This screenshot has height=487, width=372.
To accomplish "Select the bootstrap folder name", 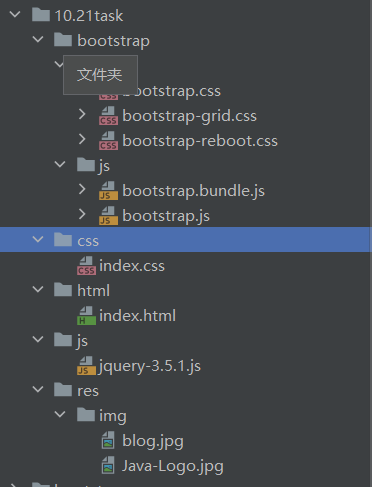I will pyautogui.click(x=114, y=41).
